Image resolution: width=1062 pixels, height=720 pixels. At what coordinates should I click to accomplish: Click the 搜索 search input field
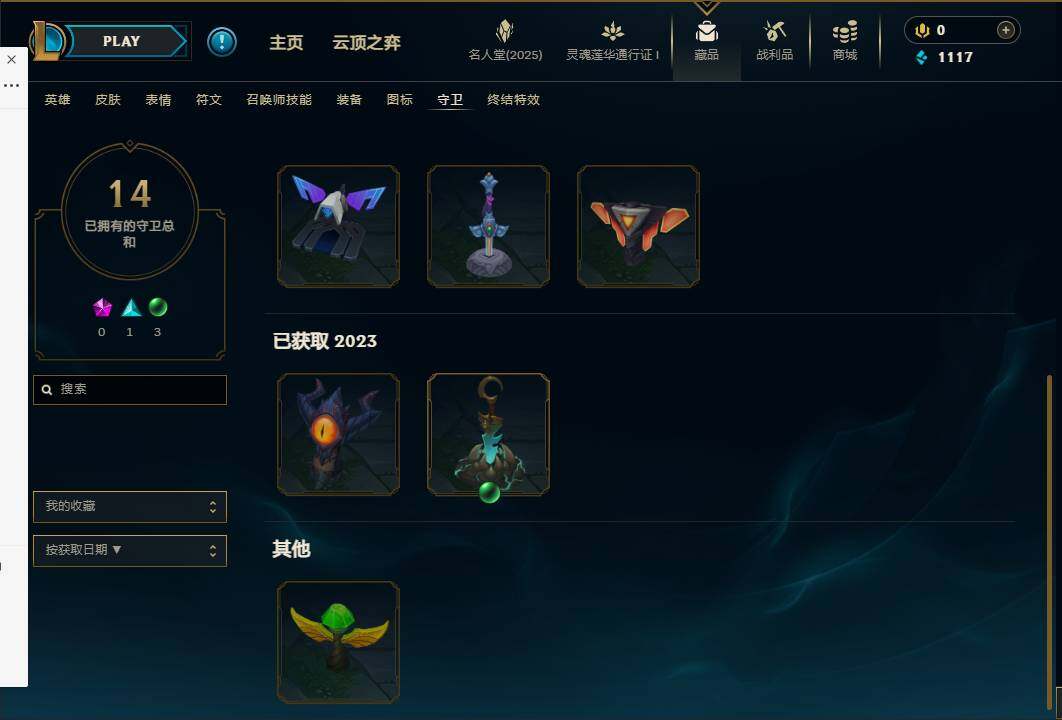(x=130, y=390)
